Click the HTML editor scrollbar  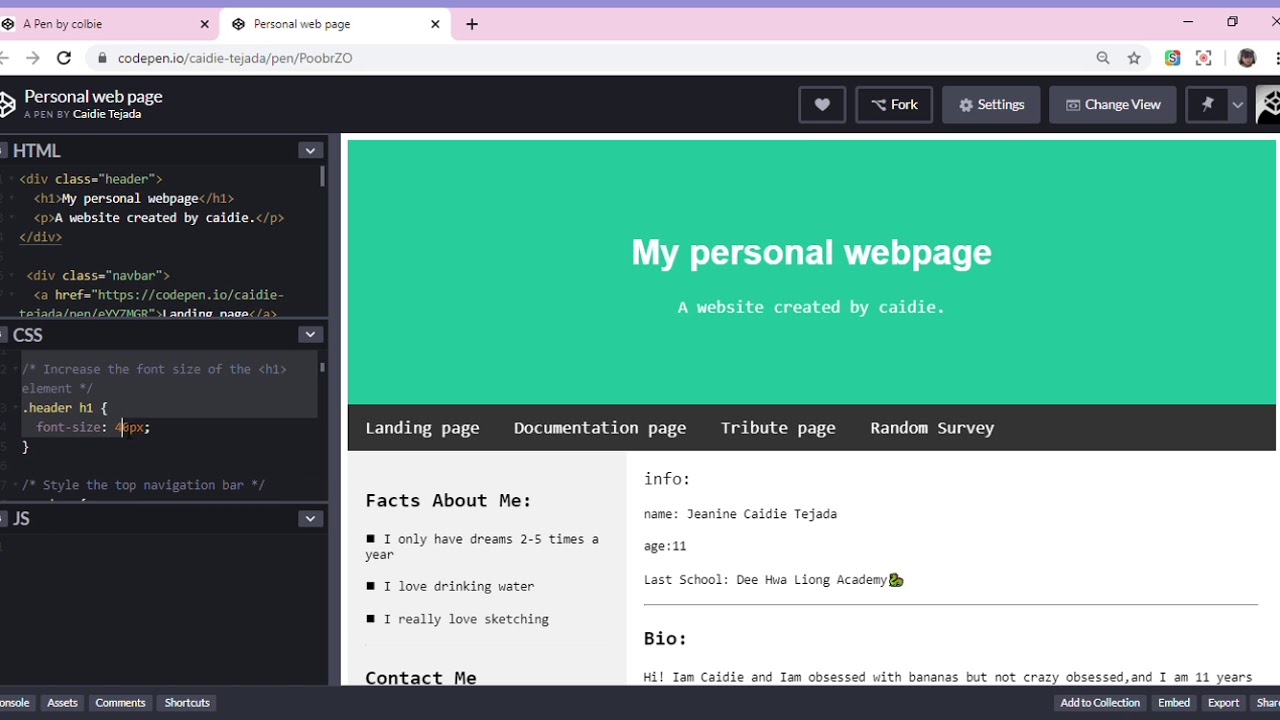point(322,176)
